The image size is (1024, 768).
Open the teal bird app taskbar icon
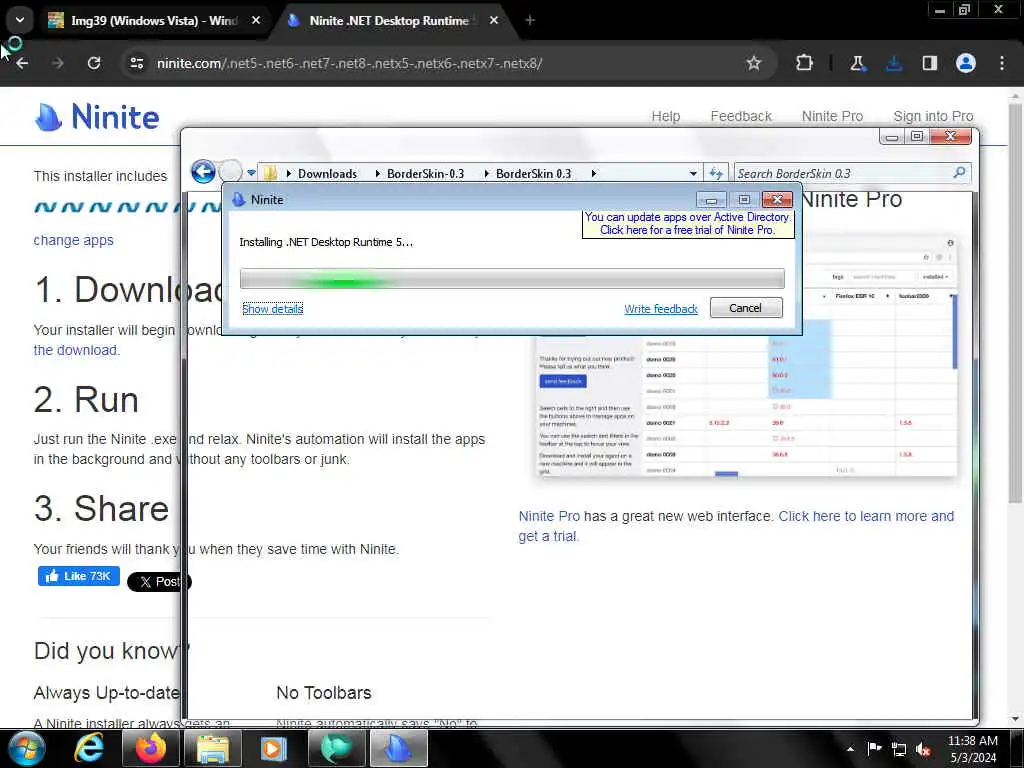click(336, 748)
